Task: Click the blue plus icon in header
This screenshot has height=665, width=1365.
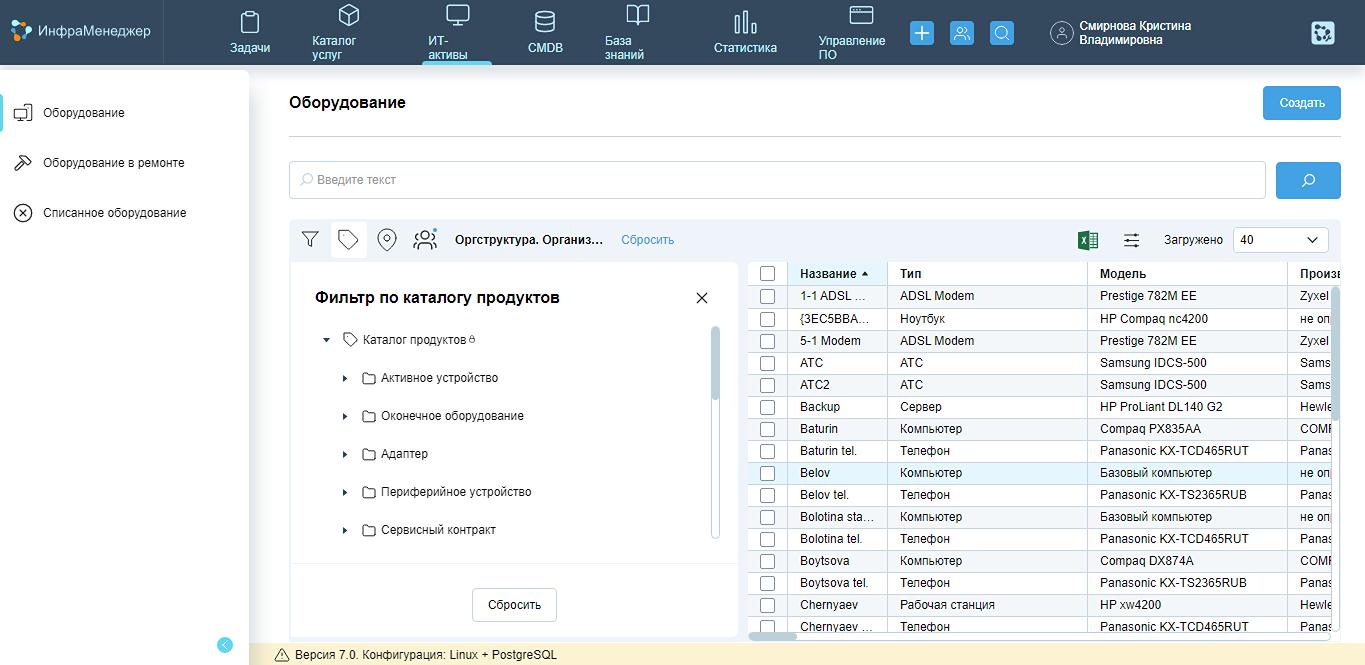Action: click(922, 33)
